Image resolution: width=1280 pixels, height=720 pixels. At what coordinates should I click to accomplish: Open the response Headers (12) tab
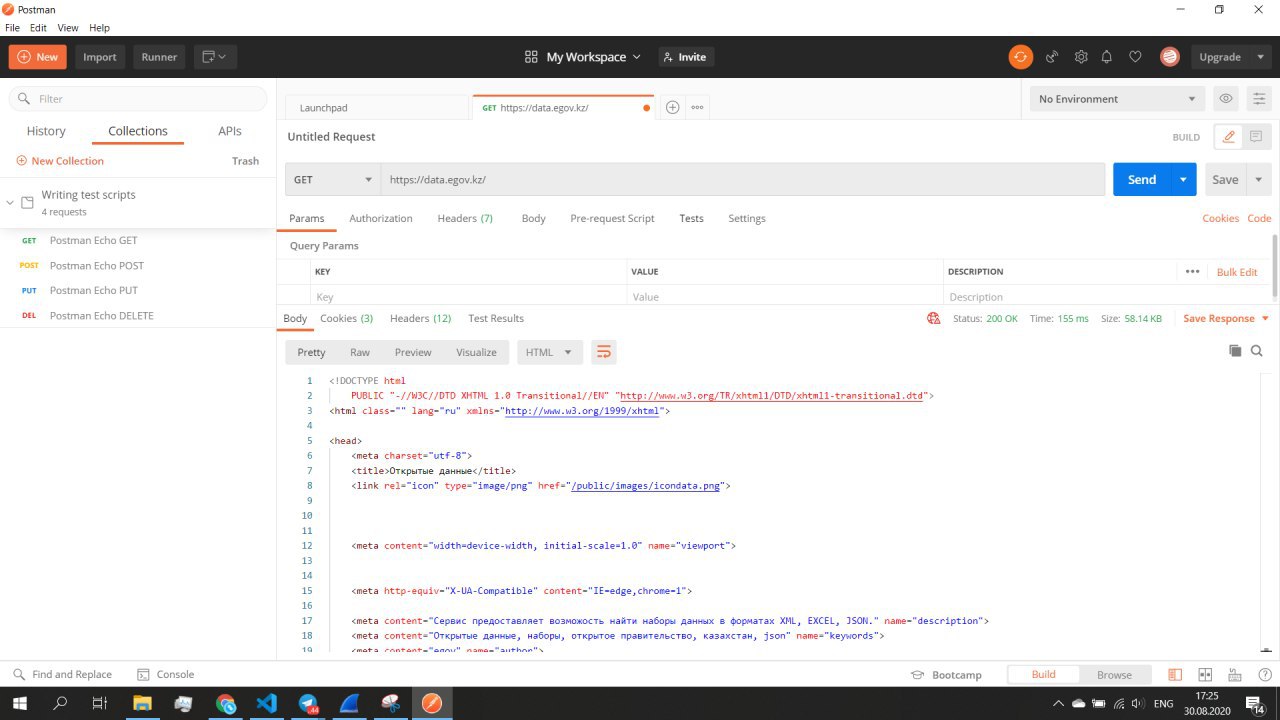(x=420, y=318)
